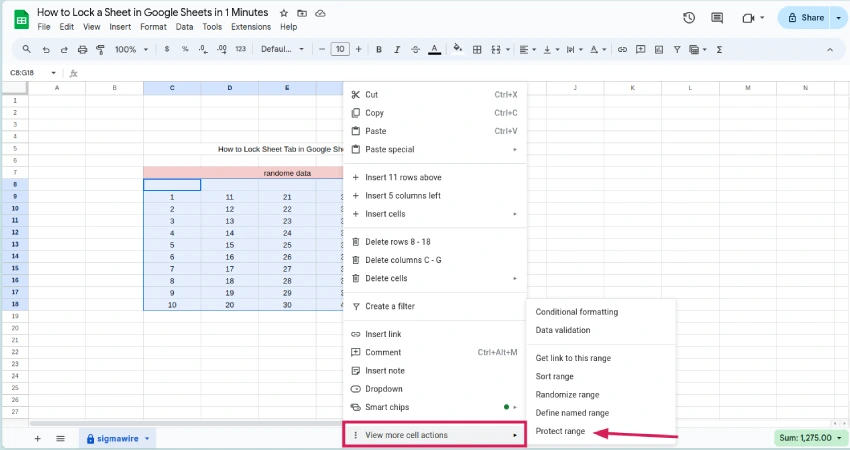Open the Insert menu
The height and width of the screenshot is (450, 850).
click(120, 27)
